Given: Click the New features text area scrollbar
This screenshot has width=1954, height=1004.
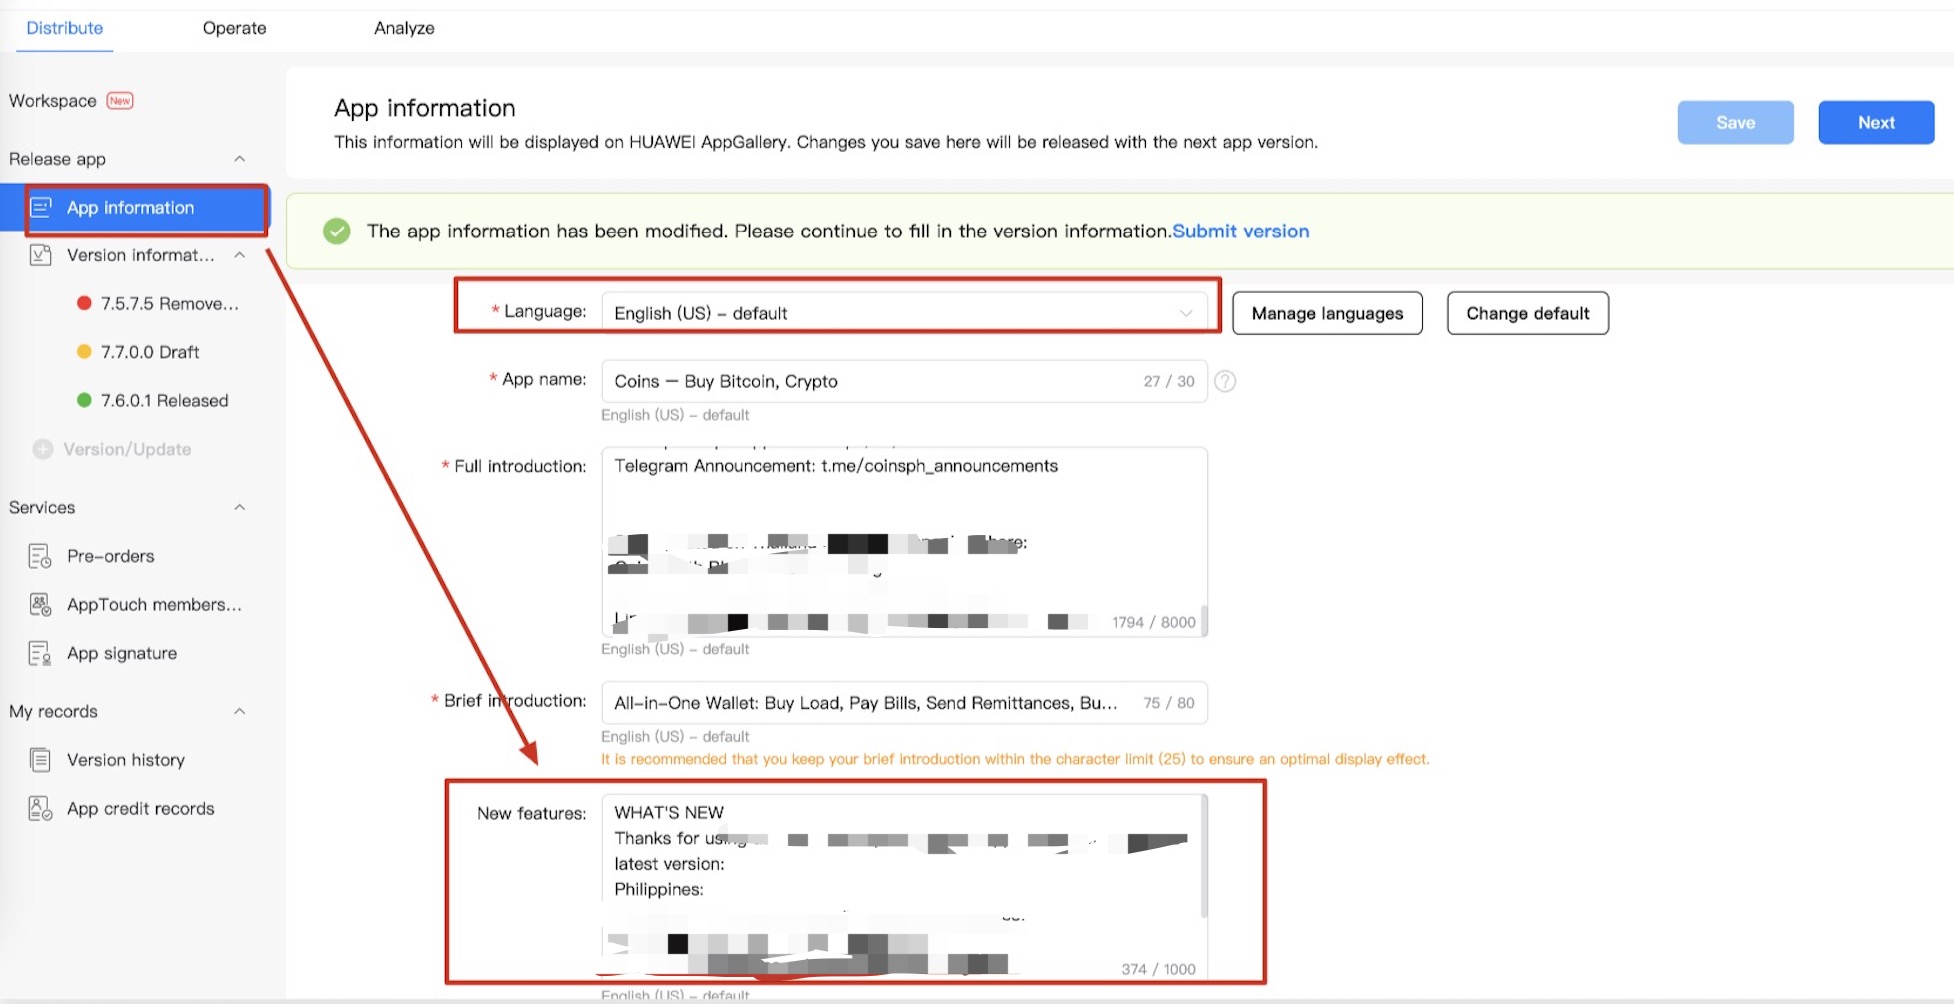Looking at the screenshot, I should pos(1204,857).
